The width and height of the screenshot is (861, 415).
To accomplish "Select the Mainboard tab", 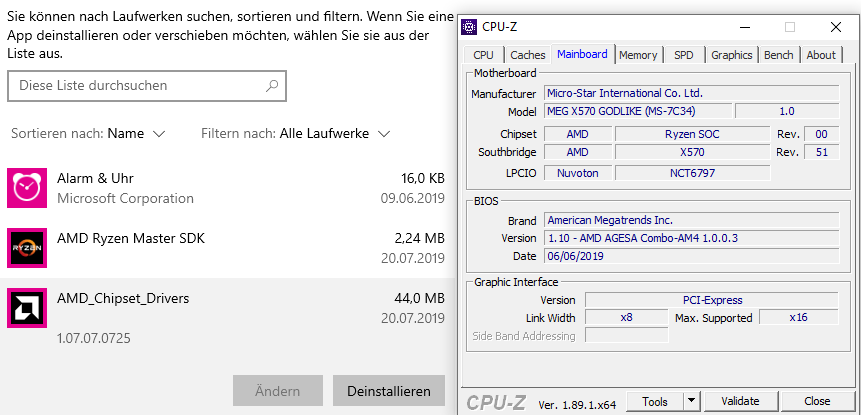I will [x=582, y=54].
